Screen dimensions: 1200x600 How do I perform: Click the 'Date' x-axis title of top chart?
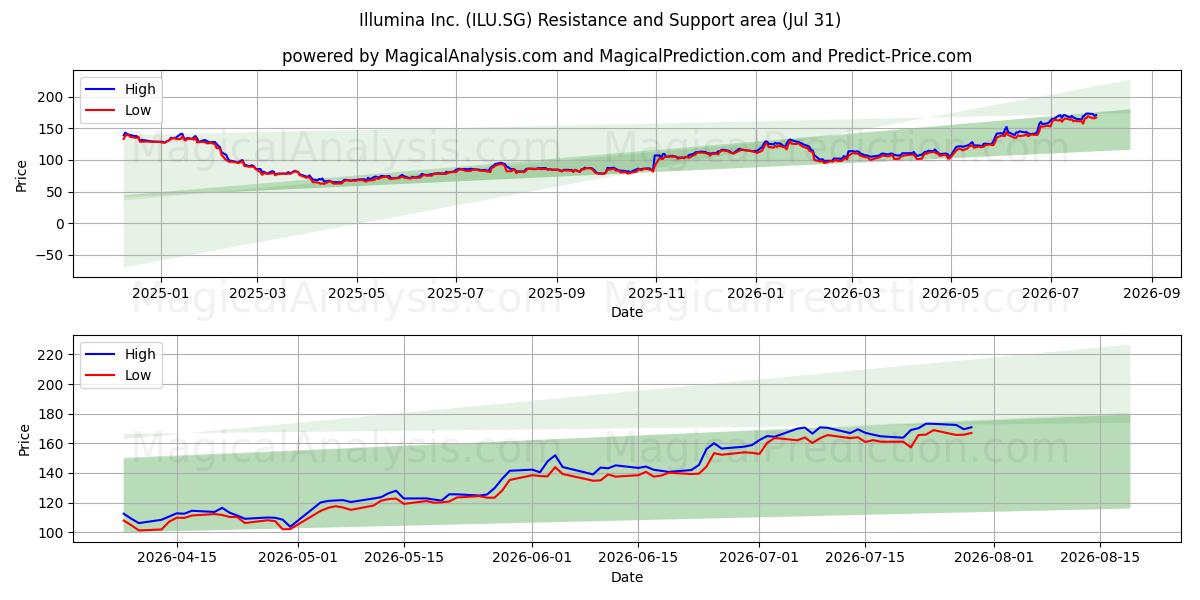click(x=627, y=313)
